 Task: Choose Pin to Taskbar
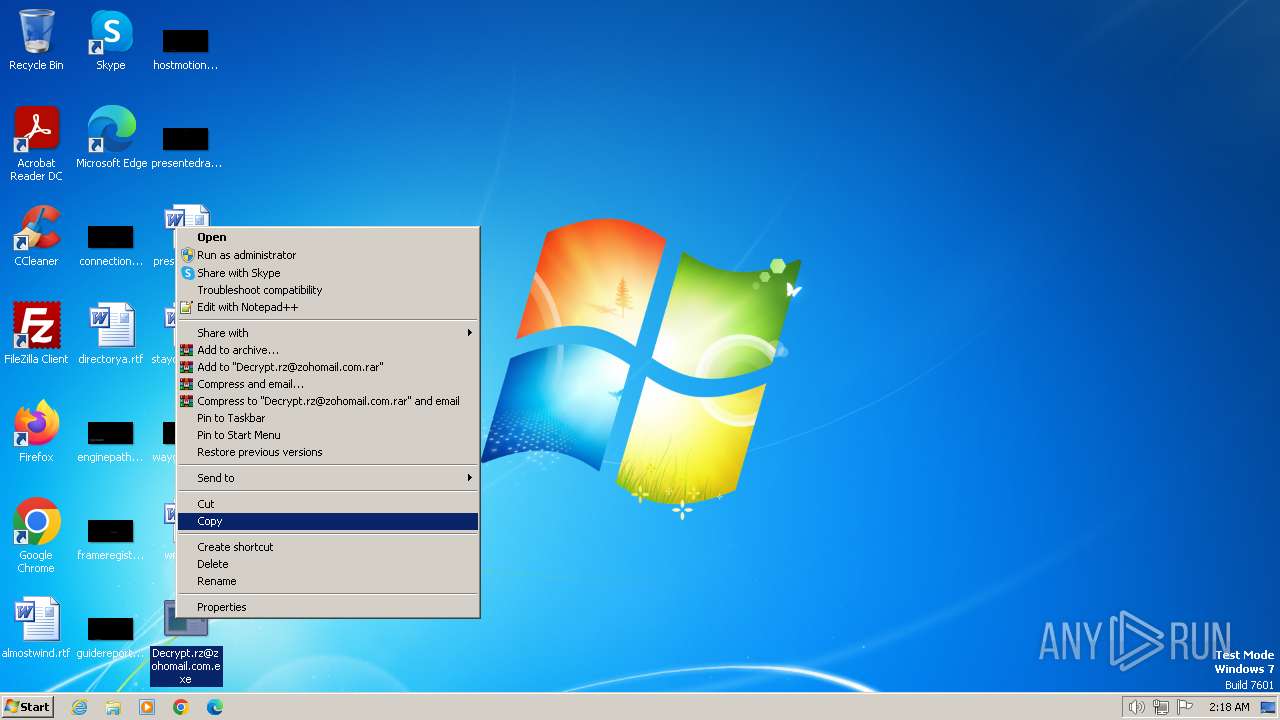(328, 418)
